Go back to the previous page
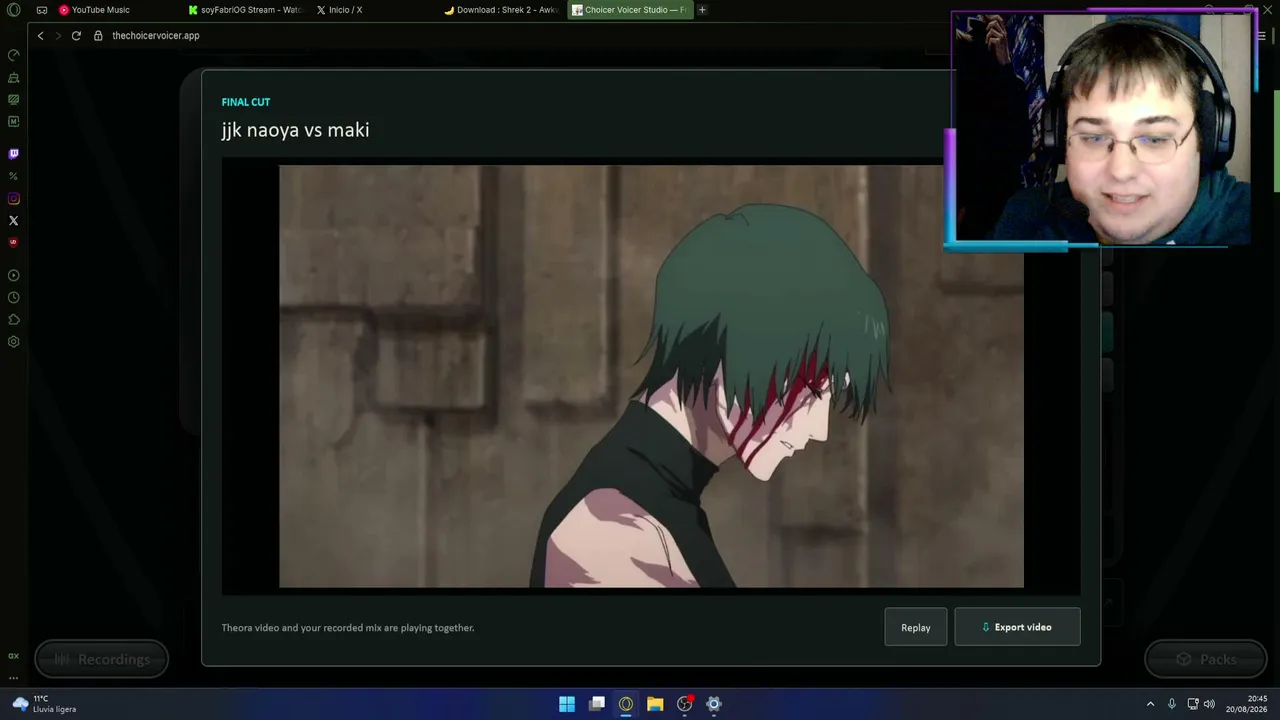Image resolution: width=1280 pixels, height=720 pixels. (x=41, y=36)
